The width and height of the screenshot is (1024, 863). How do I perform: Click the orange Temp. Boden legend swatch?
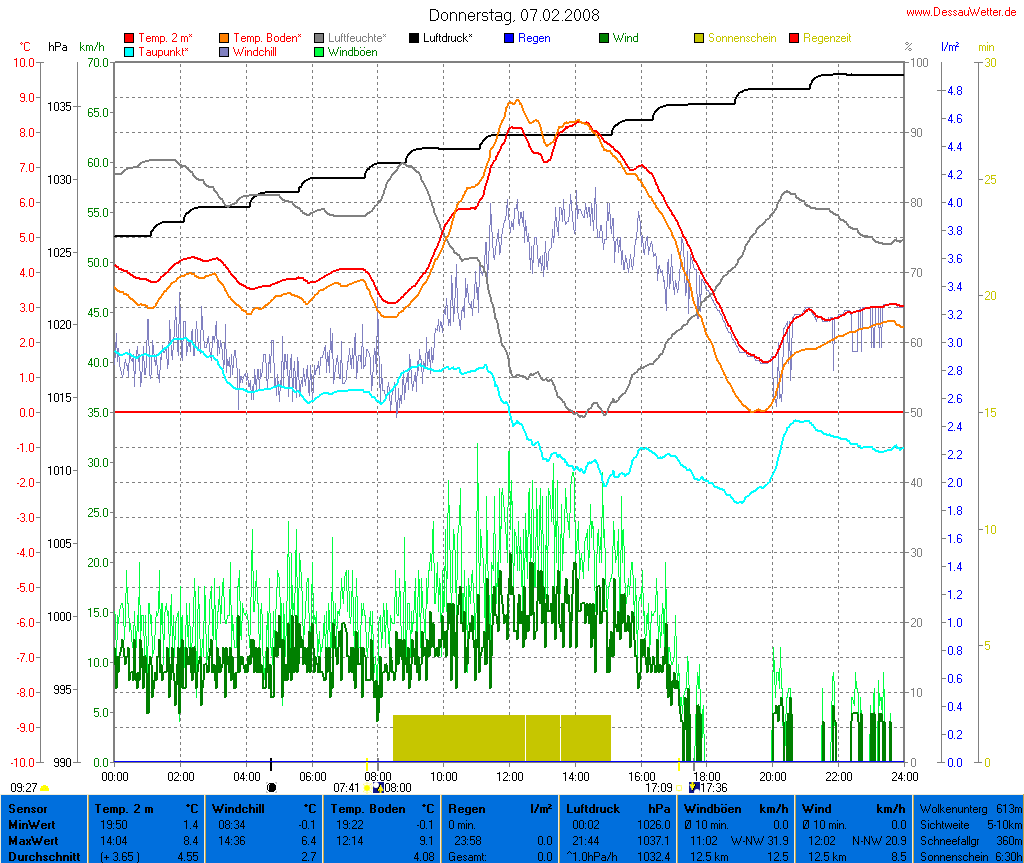224,38
